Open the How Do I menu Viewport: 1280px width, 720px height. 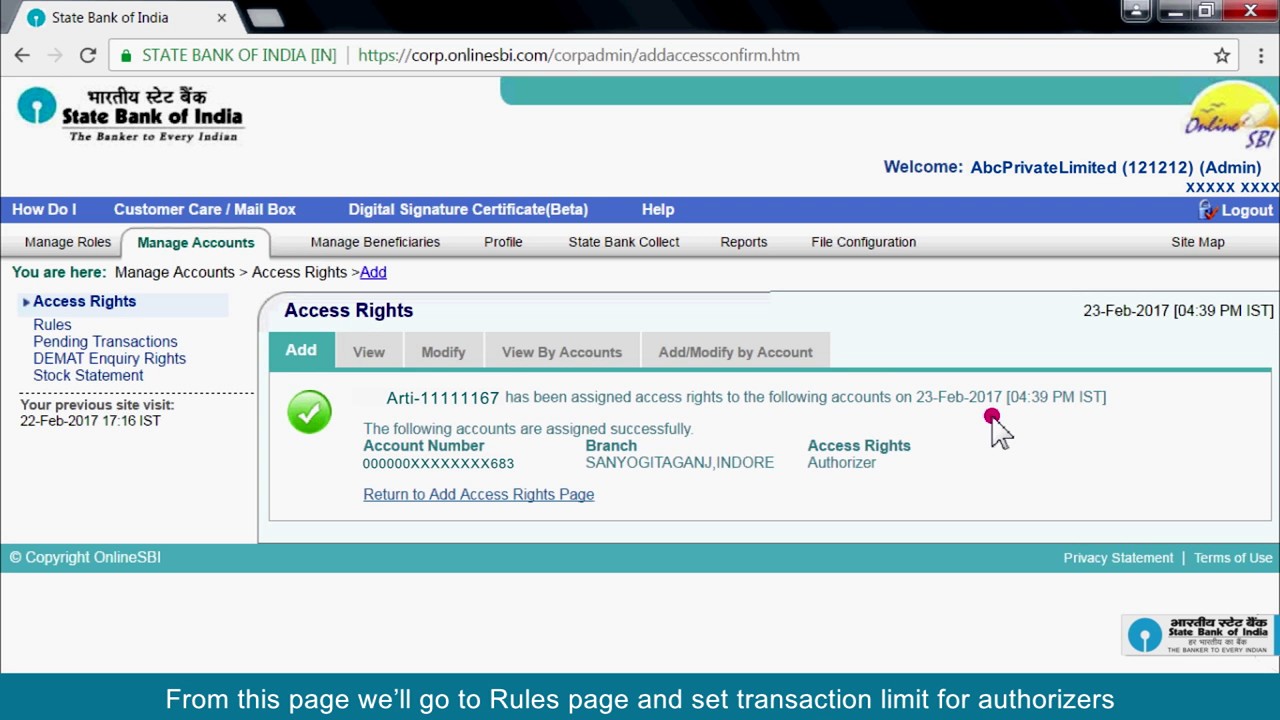click(44, 209)
